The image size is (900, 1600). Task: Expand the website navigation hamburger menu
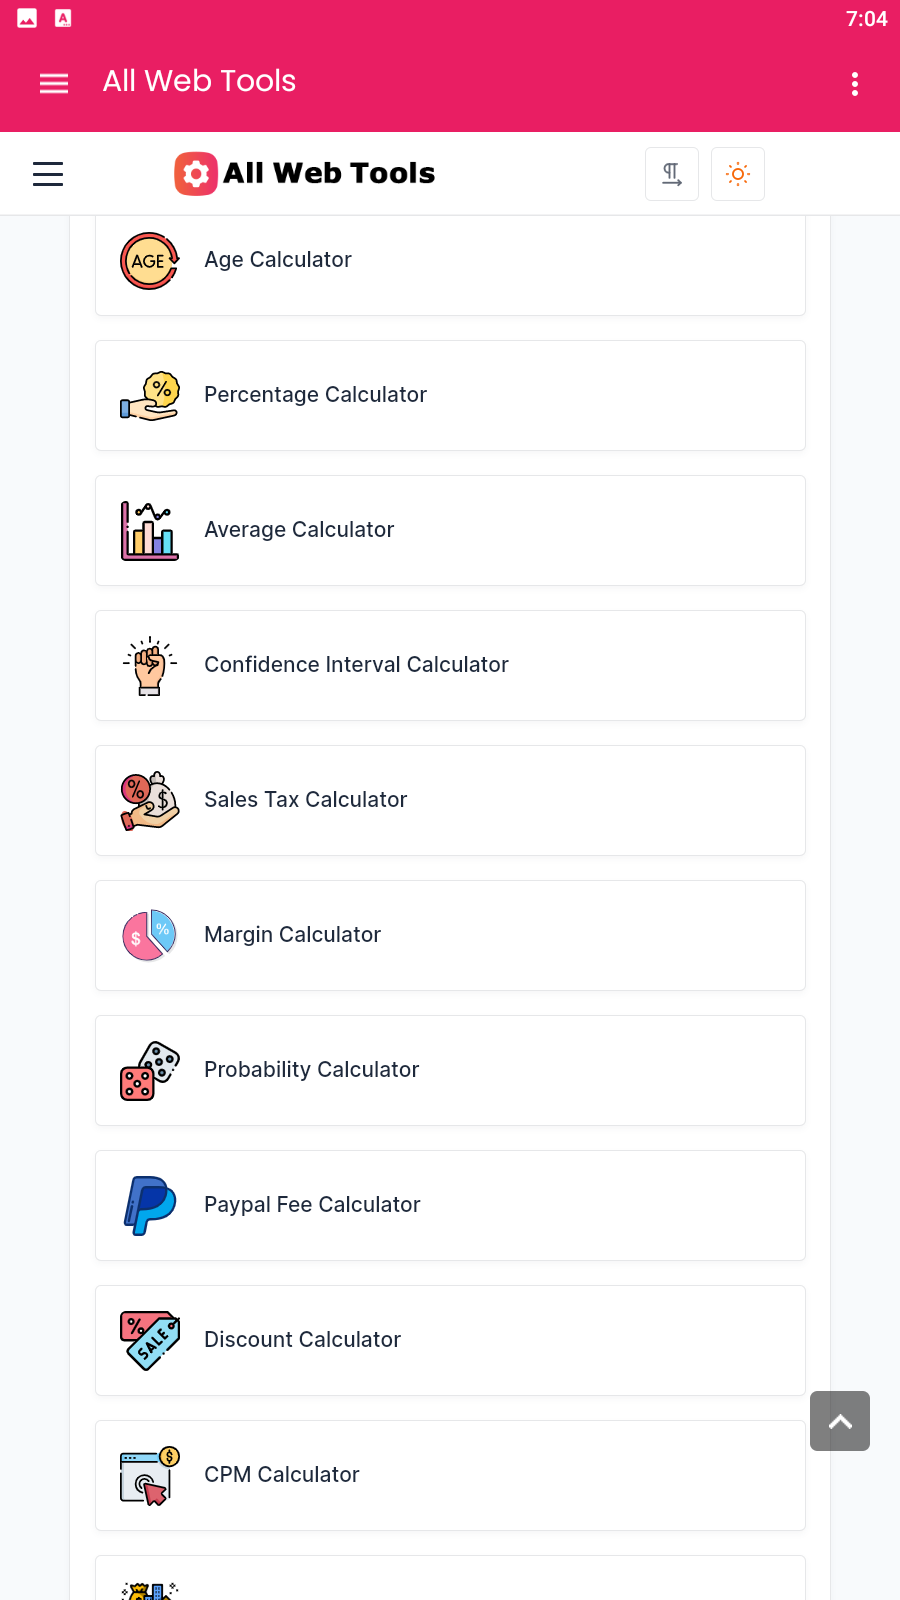point(48,174)
